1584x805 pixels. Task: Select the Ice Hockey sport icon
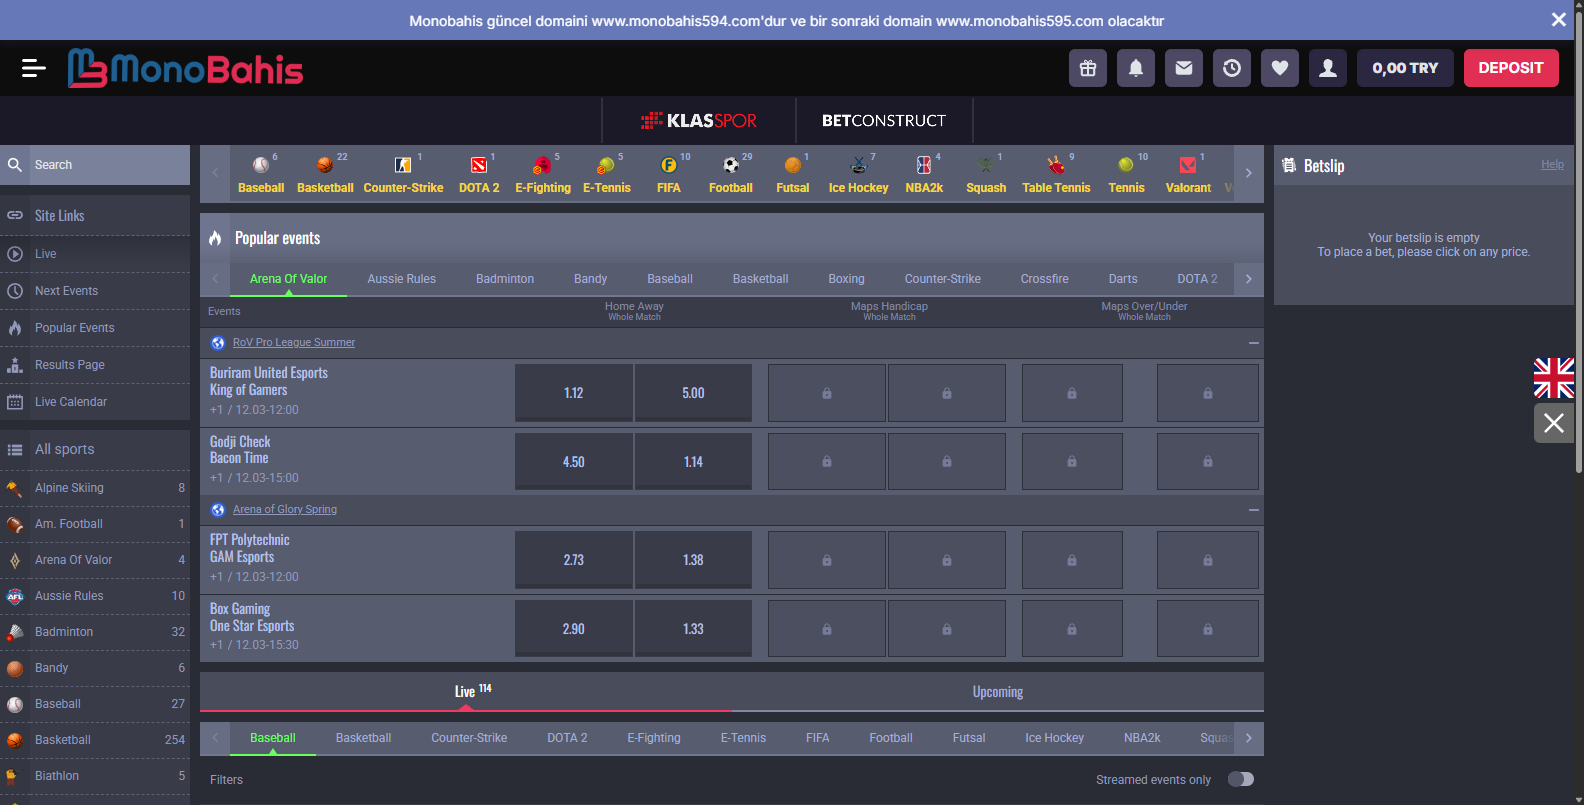858,173
